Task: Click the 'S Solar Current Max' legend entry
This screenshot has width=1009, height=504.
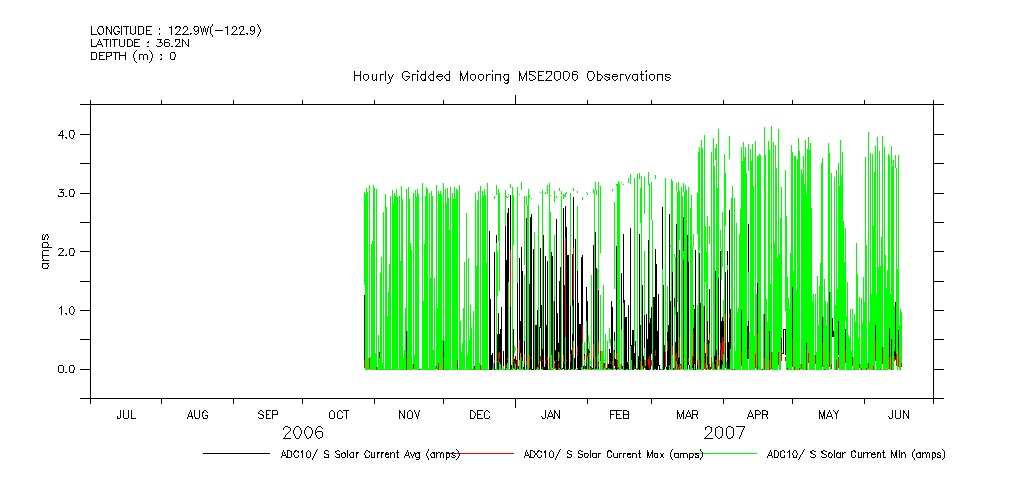Action: 612,454
